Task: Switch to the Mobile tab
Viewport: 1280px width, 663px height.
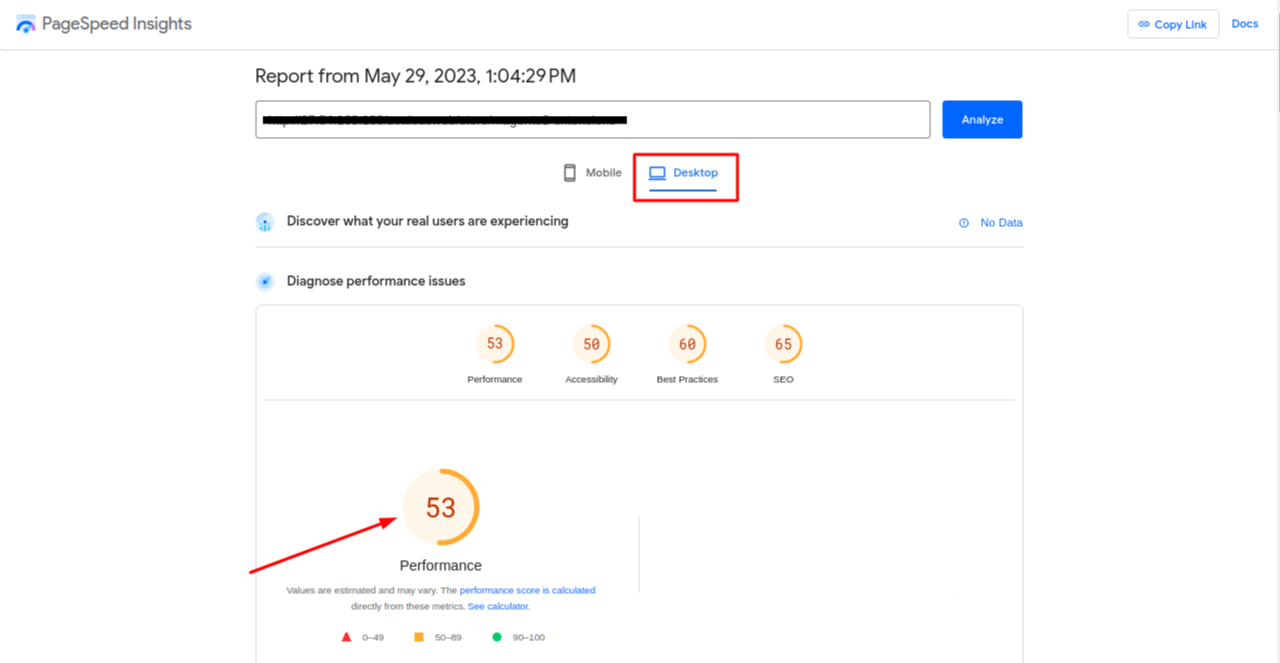Action: 592,173
